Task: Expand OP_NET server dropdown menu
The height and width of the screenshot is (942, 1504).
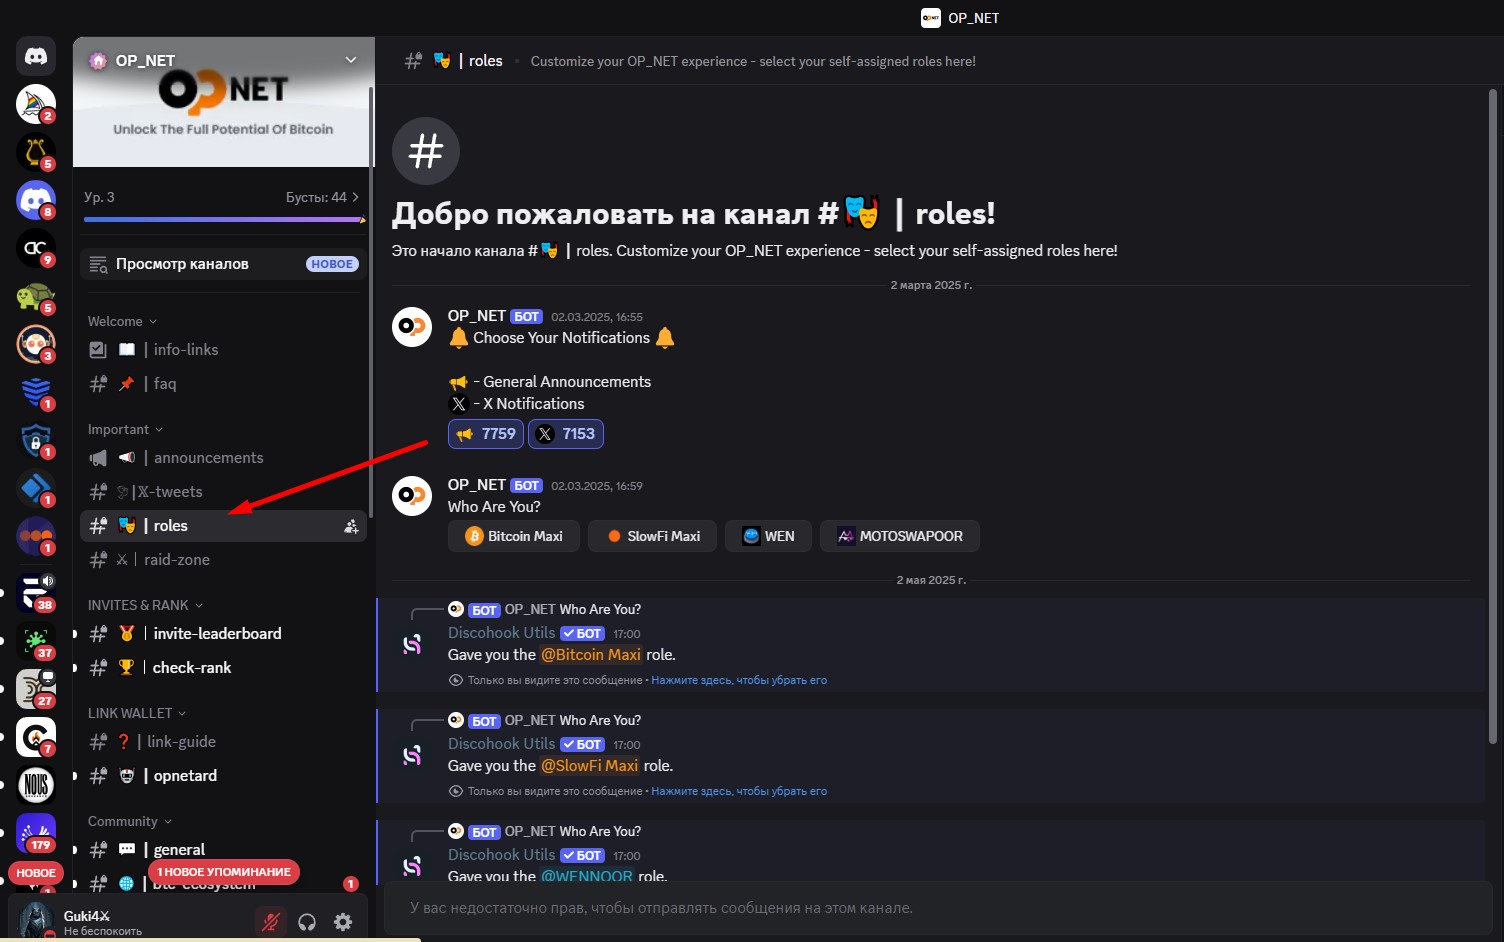Action: pyautogui.click(x=351, y=60)
